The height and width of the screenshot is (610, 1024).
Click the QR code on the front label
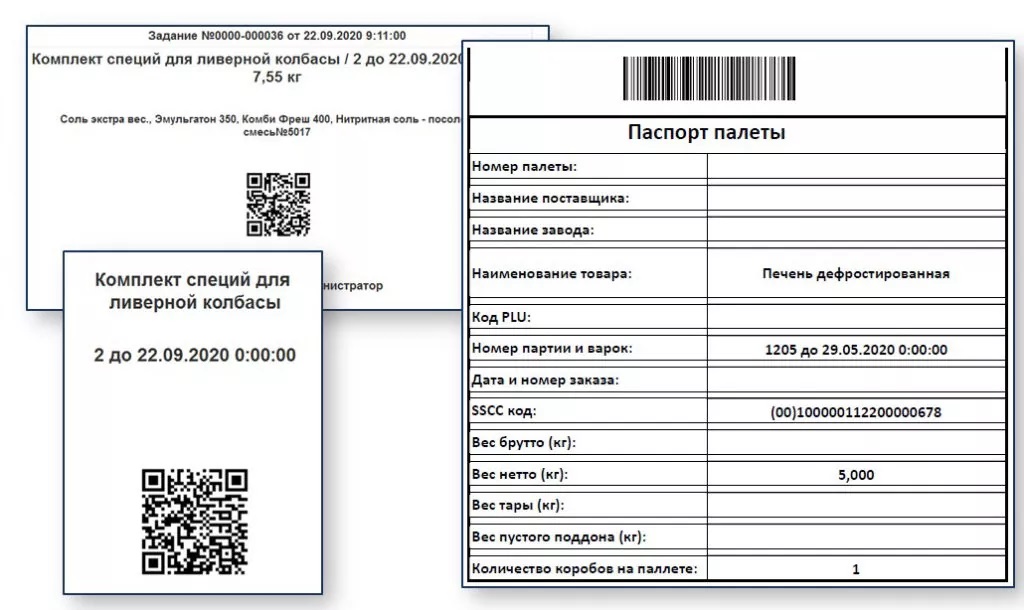[194, 522]
